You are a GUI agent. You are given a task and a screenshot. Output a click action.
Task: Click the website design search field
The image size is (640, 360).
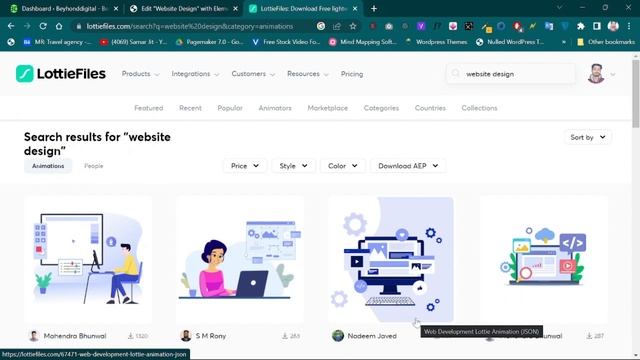tap(510, 74)
